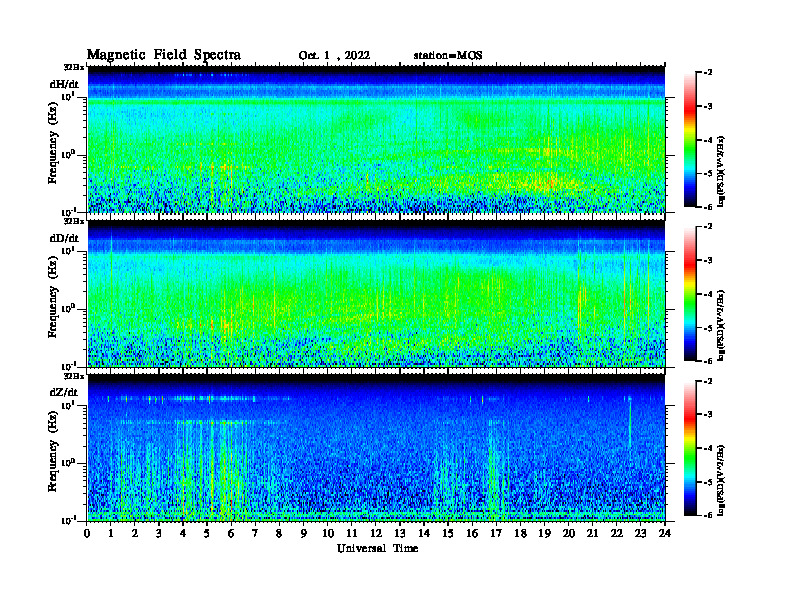This screenshot has height=612, width=792.
Task: Click the Frequency (Hz) label of dD/dt panel
Action: [x=53, y=299]
